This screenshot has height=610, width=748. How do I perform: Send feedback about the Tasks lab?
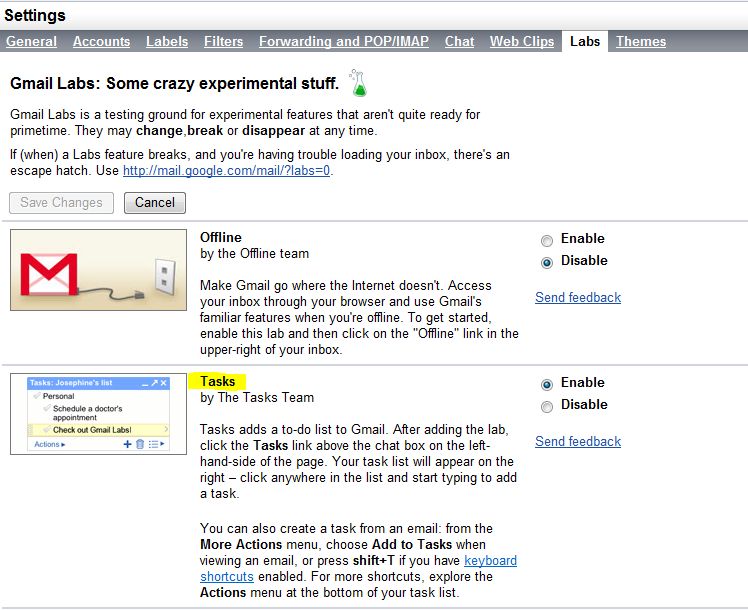[x=578, y=442]
